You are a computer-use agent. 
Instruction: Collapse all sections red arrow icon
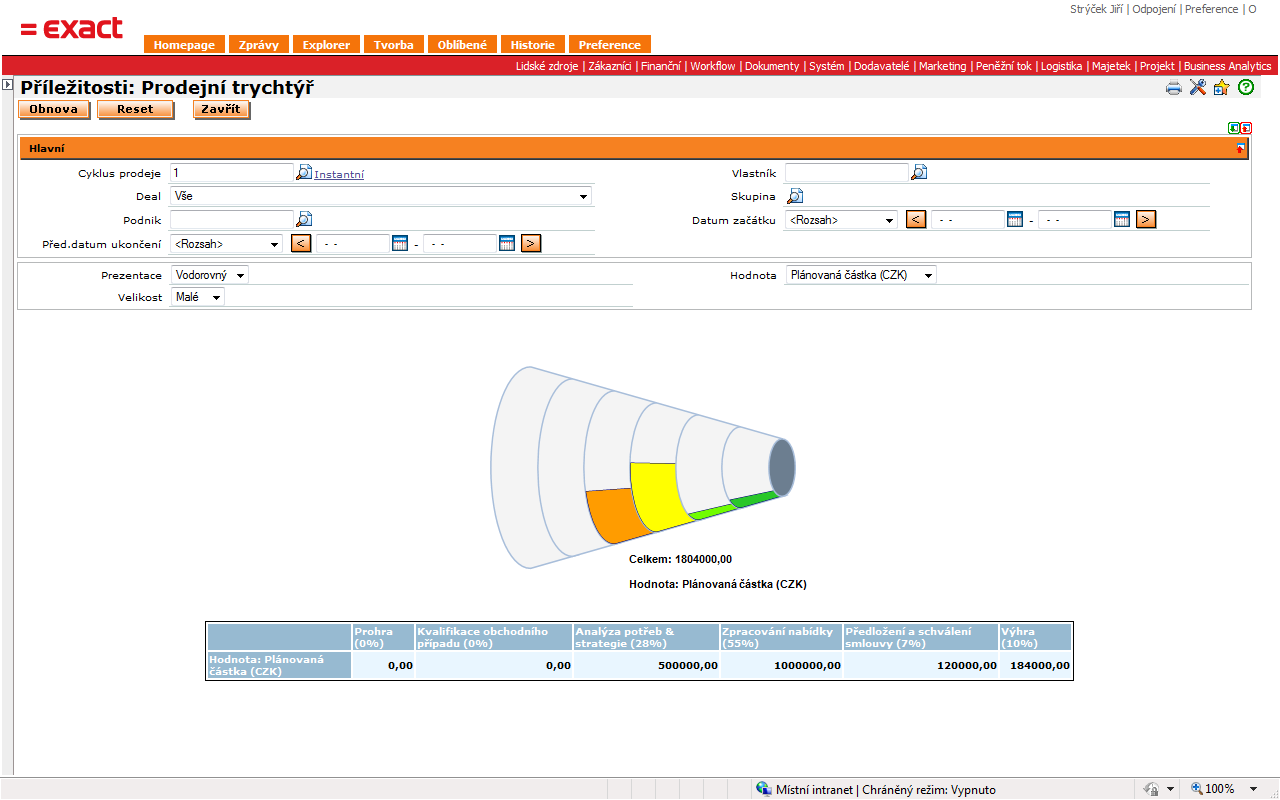[1246, 128]
